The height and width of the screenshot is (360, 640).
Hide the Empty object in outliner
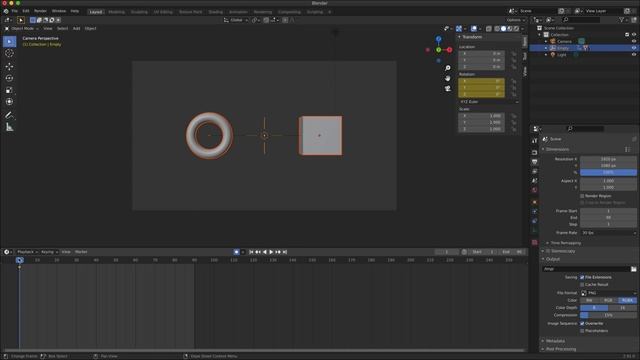634,48
